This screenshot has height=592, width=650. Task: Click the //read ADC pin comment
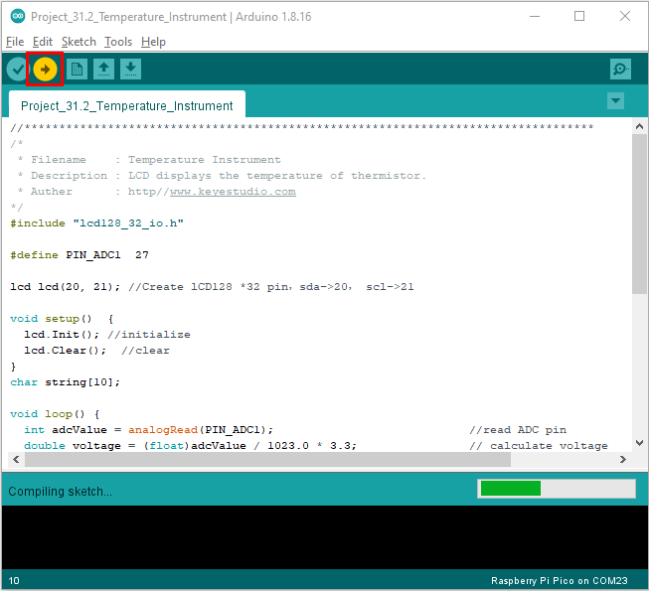coord(518,430)
